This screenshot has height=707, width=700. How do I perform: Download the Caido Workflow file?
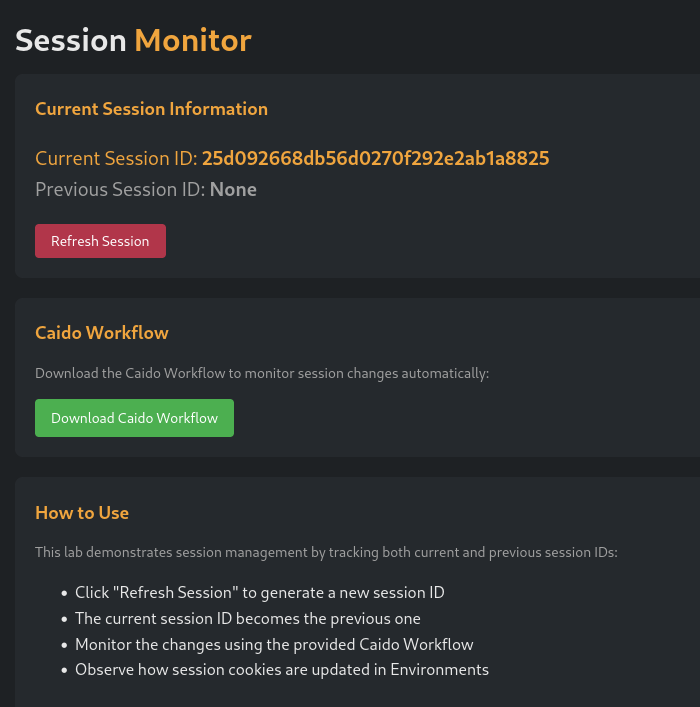tap(134, 418)
